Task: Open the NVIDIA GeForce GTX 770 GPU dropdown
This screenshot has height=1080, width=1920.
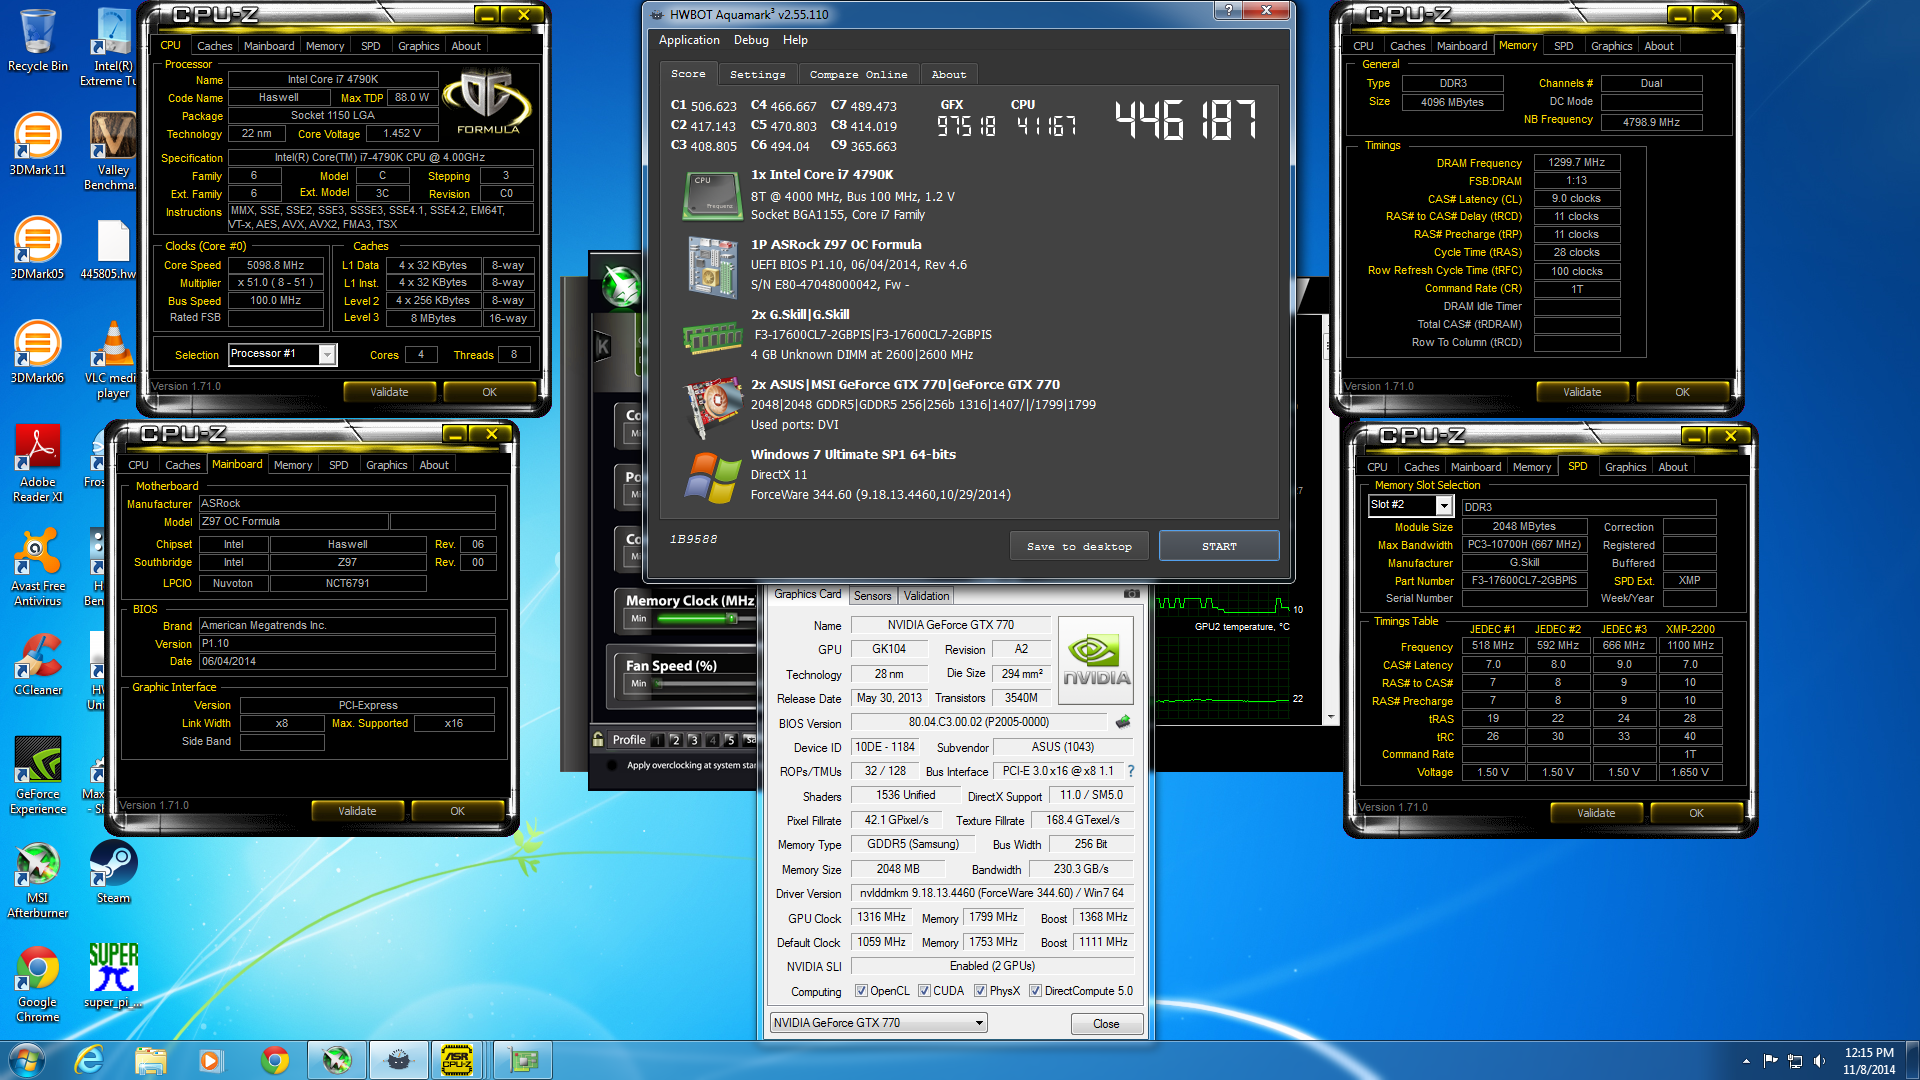Action: coord(878,1022)
